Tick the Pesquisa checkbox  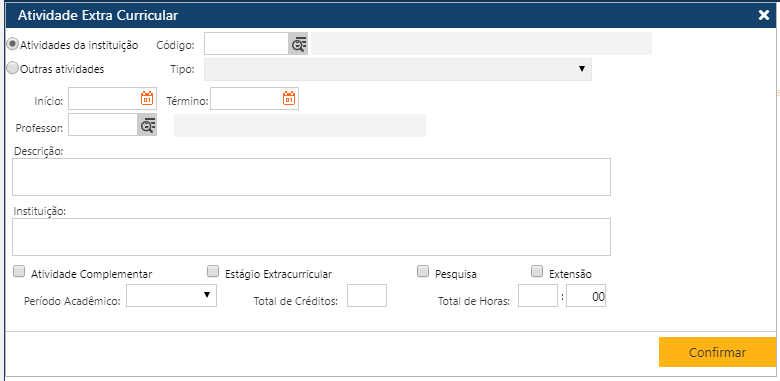(423, 272)
